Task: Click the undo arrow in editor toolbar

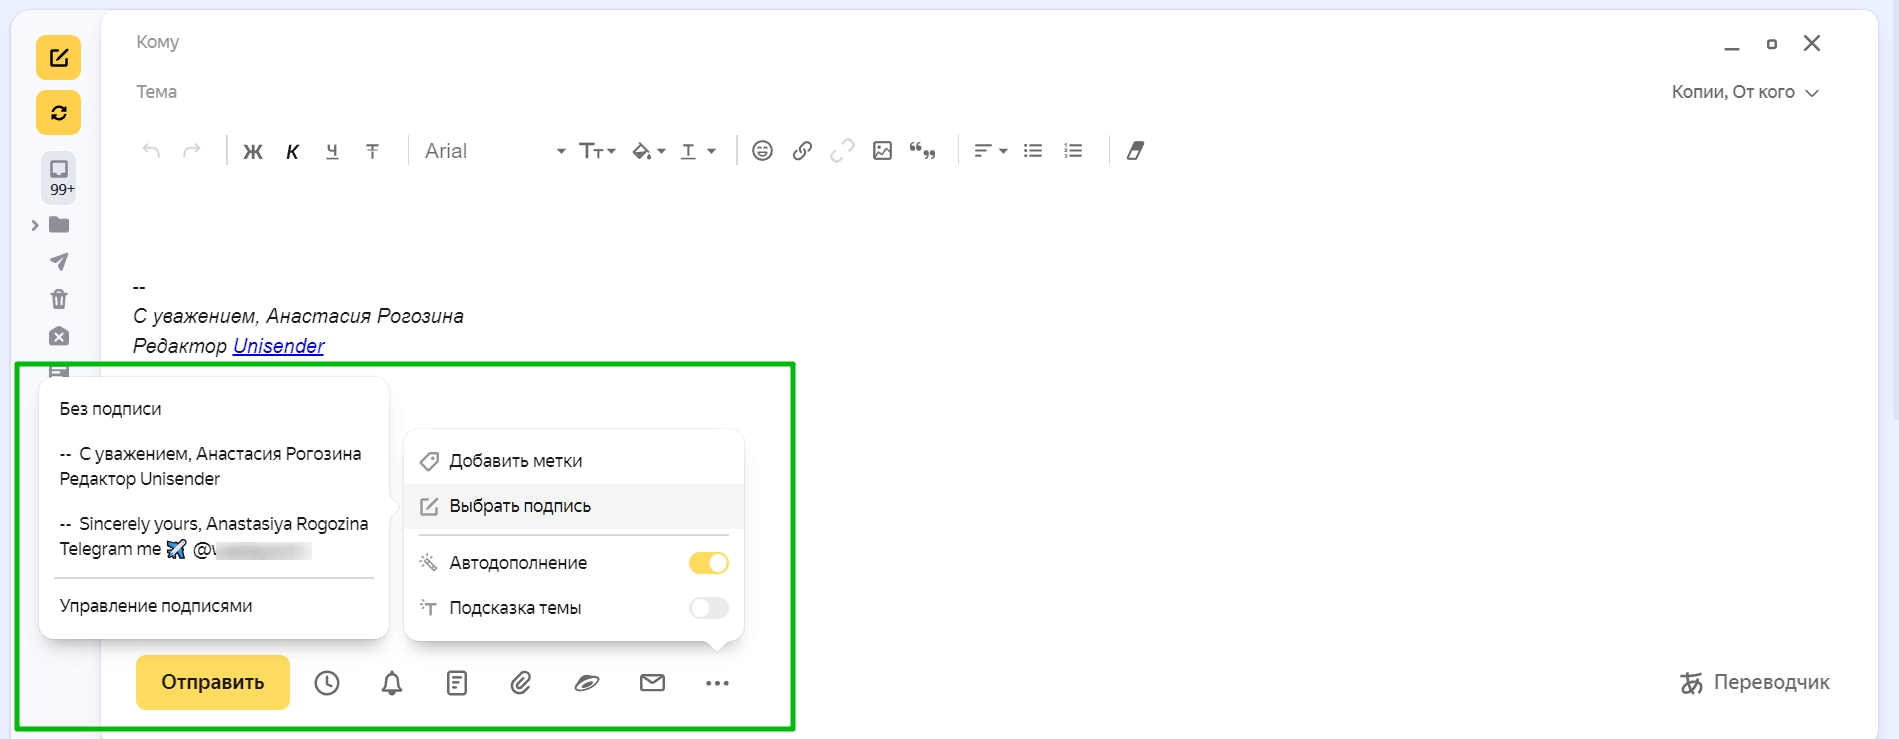Action: pyautogui.click(x=151, y=151)
